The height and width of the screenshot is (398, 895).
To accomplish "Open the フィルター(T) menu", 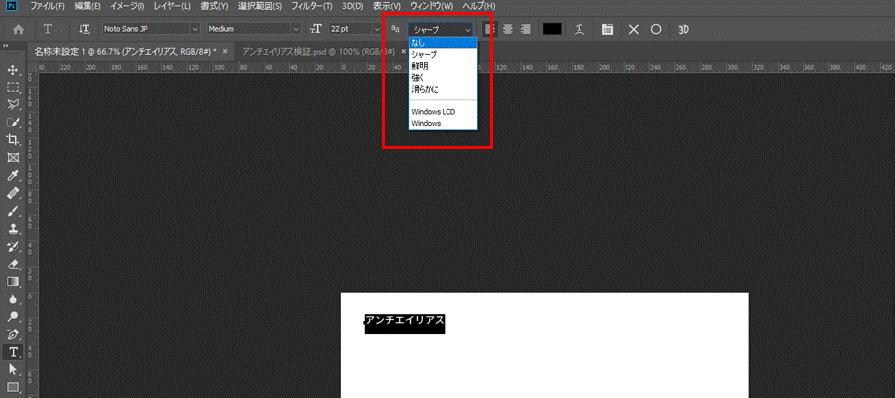I will 312,7.
